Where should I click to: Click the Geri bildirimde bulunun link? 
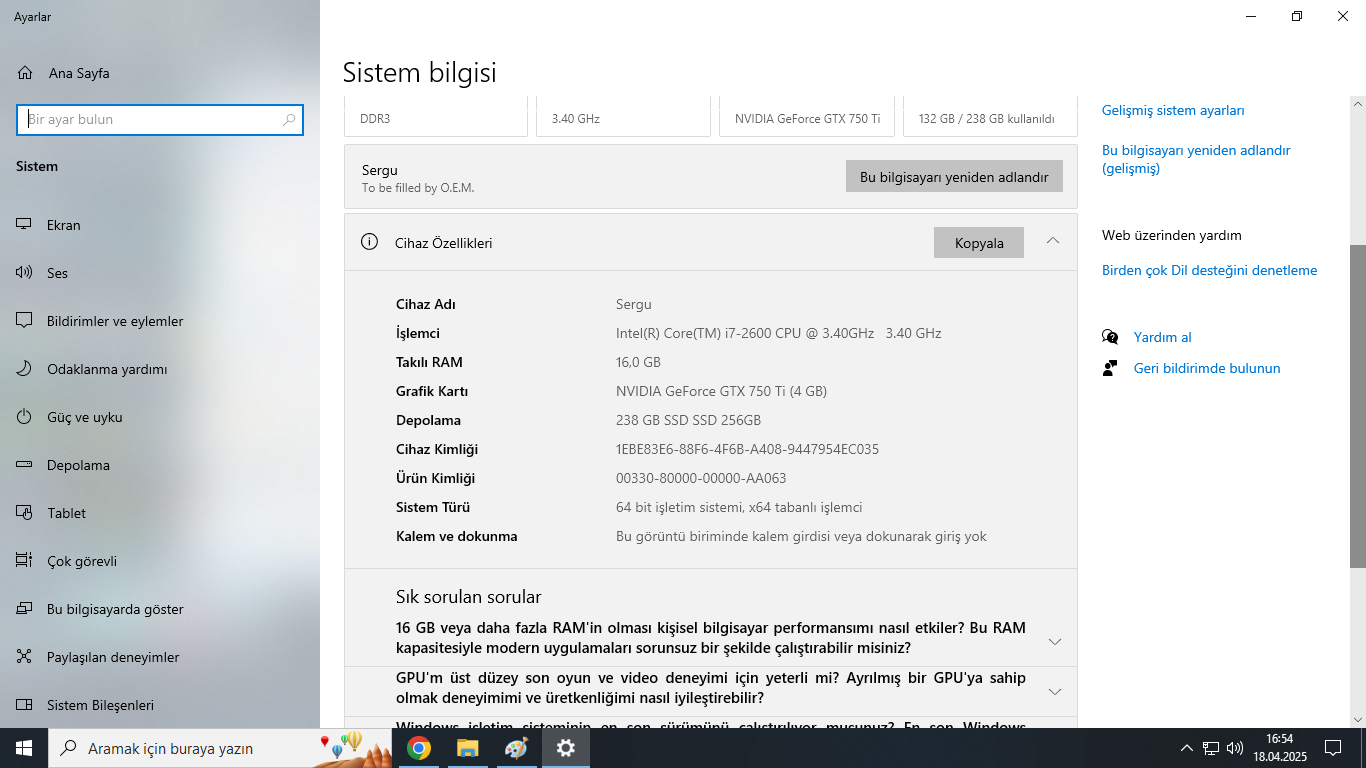(x=1207, y=368)
